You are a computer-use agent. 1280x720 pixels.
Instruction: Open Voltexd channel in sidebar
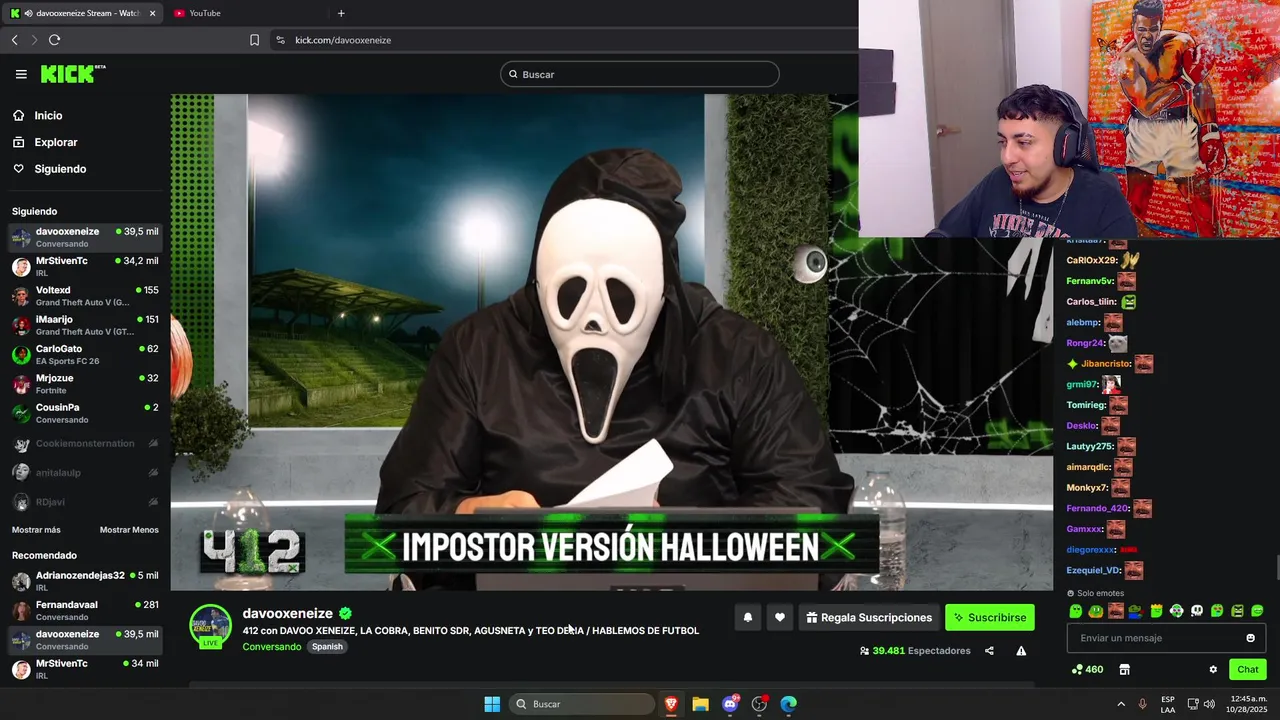(85, 296)
